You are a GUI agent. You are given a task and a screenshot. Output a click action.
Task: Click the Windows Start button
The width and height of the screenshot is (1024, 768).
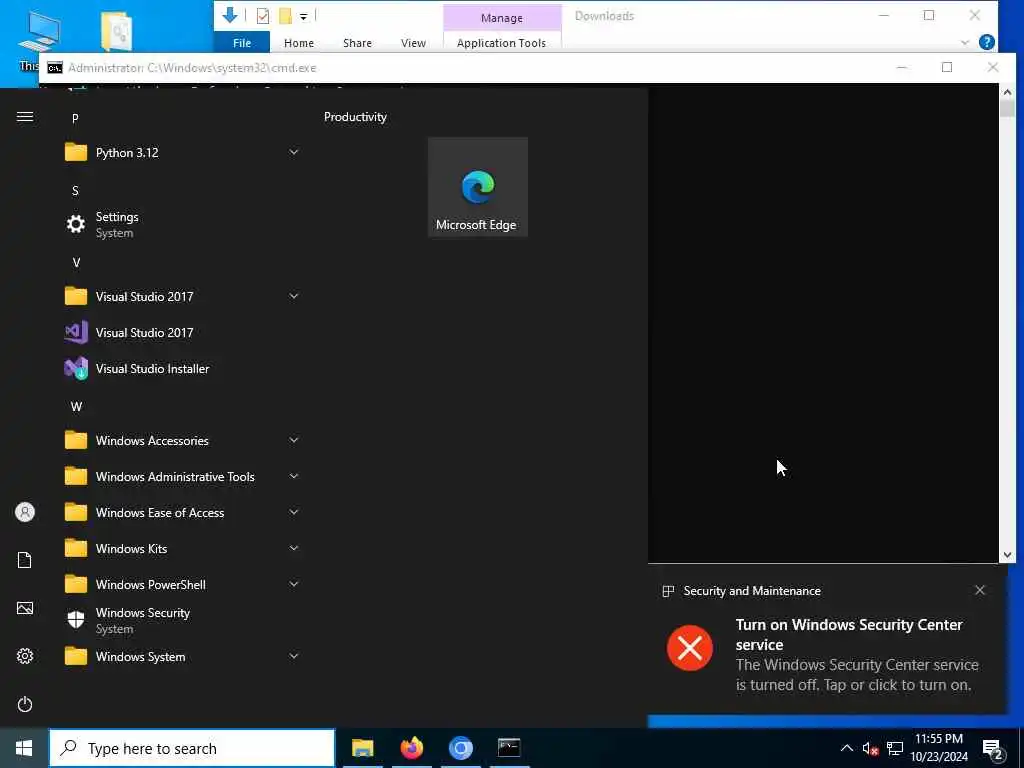[x=24, y=748]
